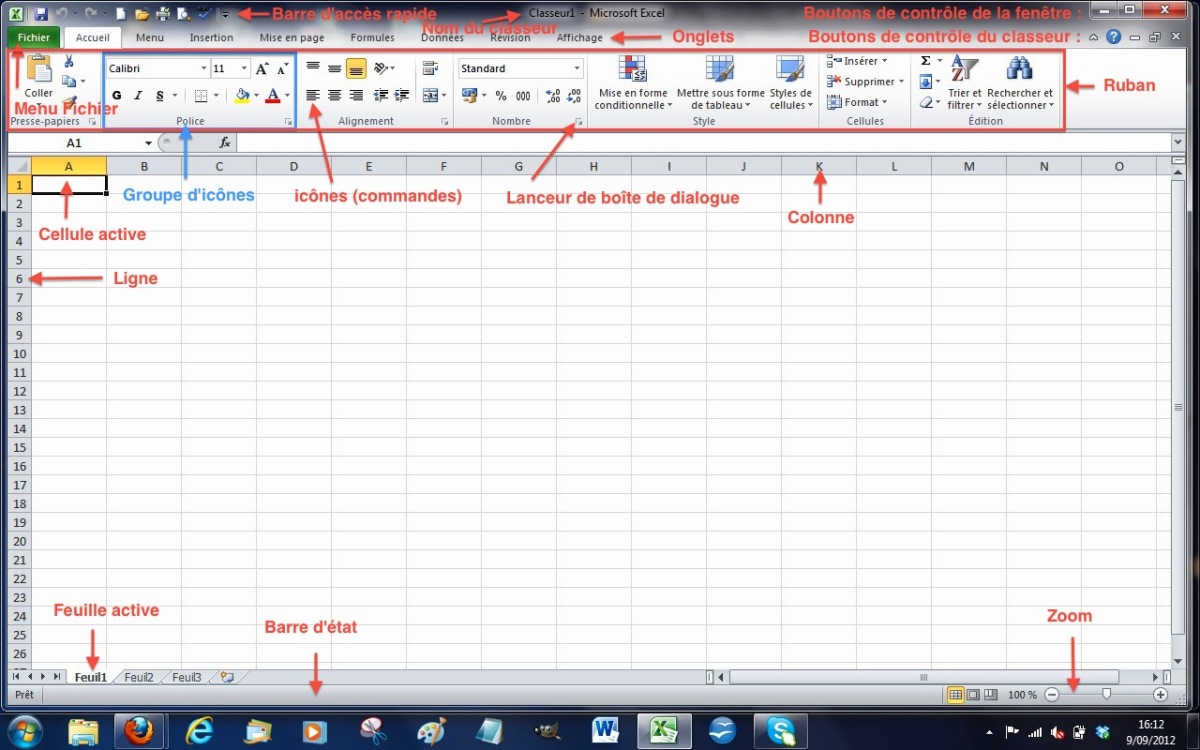Decrease the cell indent
The height and width of the screenshot is (750, 1200).
pyautogui.click(x=381, y=95)
